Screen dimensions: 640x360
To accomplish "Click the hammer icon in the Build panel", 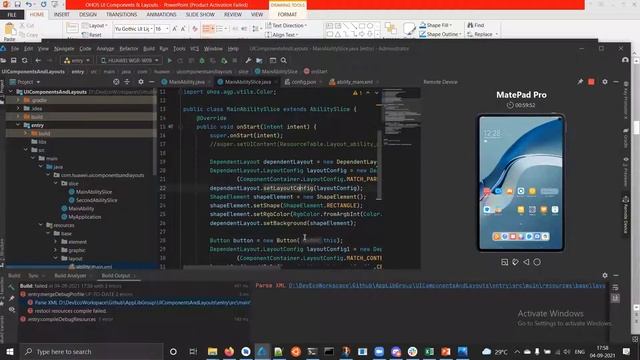I will (x=11, y=287).
